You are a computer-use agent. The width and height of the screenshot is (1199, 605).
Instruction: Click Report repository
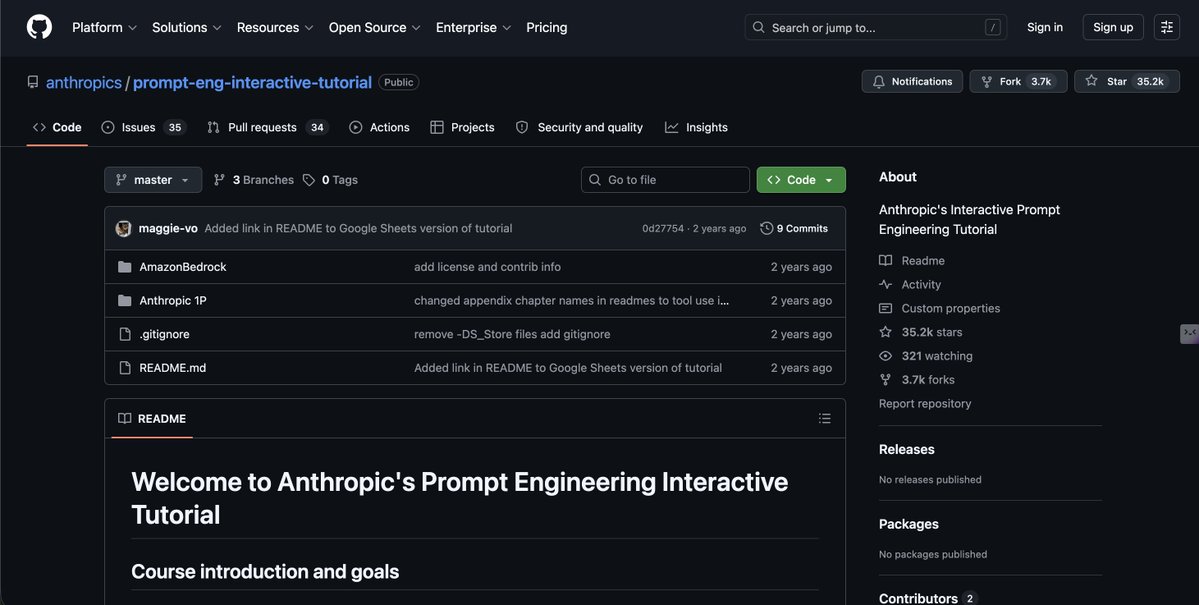point(924,404)
